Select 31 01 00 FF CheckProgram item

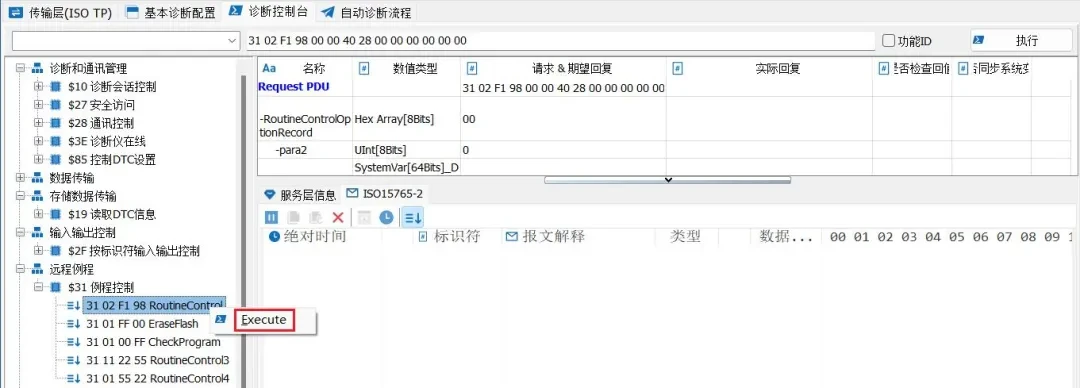click(x=153, y=342)
